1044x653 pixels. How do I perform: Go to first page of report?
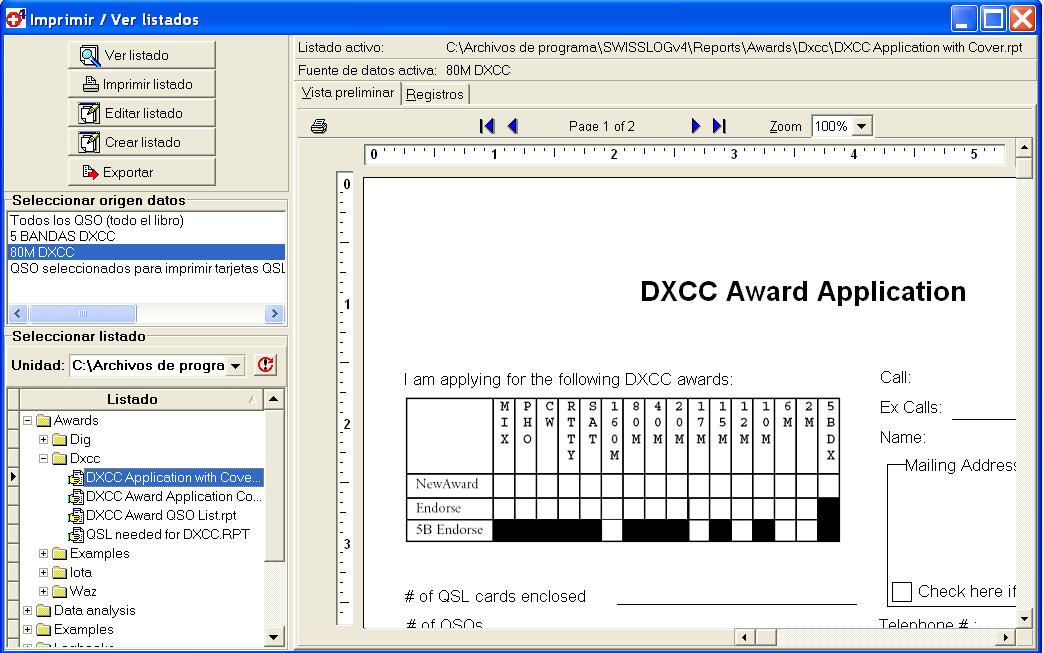(487, 126)
